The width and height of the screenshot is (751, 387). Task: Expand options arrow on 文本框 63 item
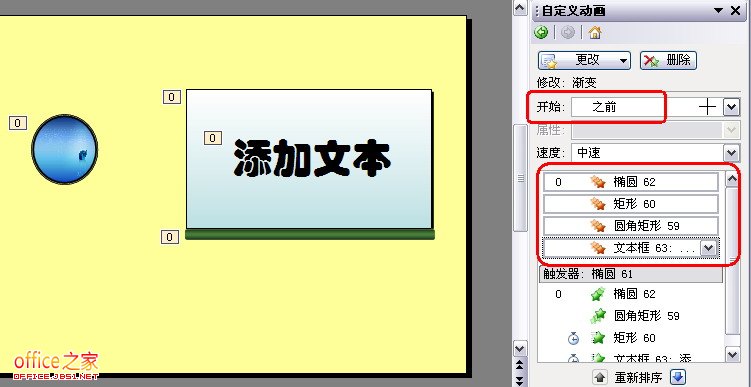click(708, 248)
